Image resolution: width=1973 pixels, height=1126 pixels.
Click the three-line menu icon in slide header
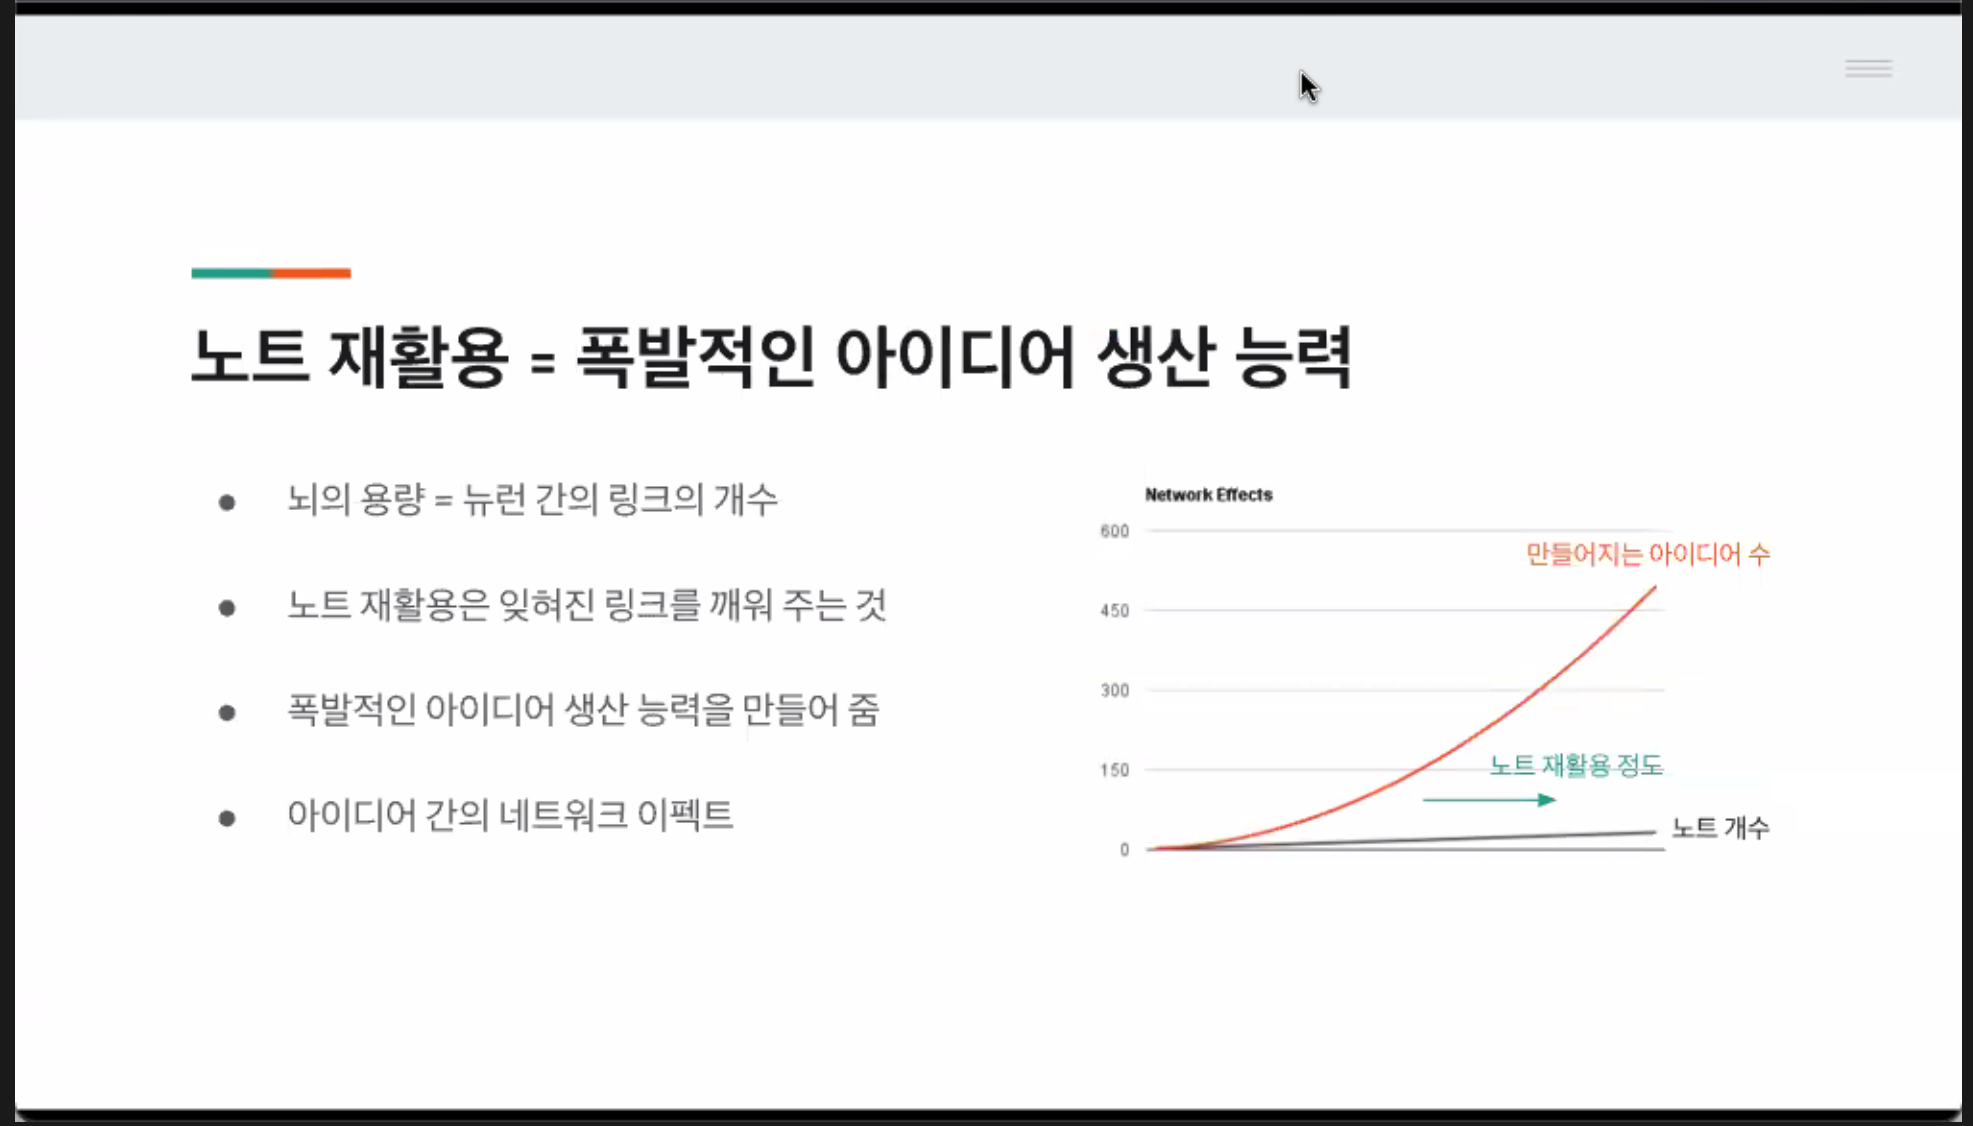(x=1868, y=68)
